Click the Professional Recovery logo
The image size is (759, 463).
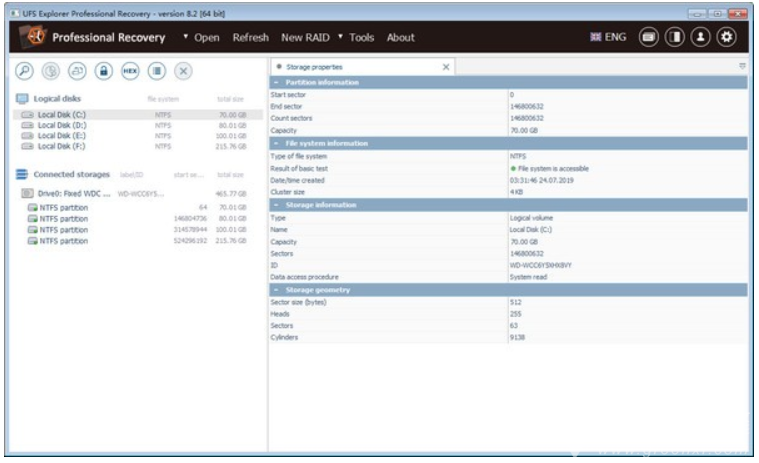tap(34, 36)
